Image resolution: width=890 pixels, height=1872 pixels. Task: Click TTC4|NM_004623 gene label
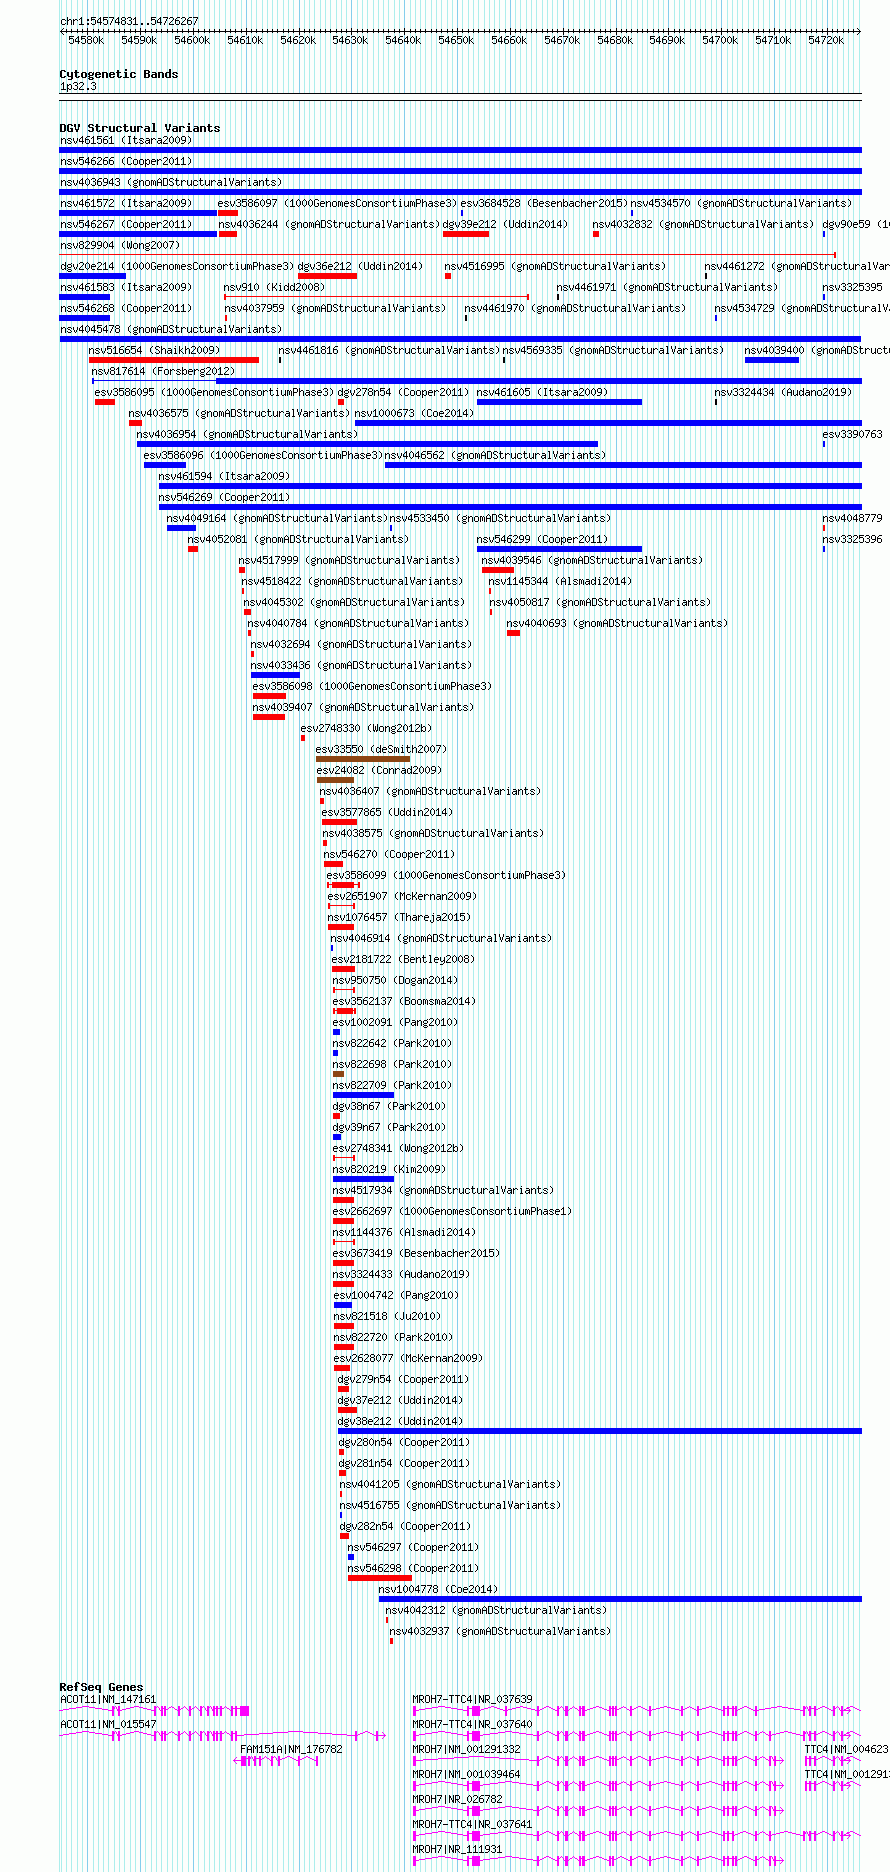point(846,1750)
